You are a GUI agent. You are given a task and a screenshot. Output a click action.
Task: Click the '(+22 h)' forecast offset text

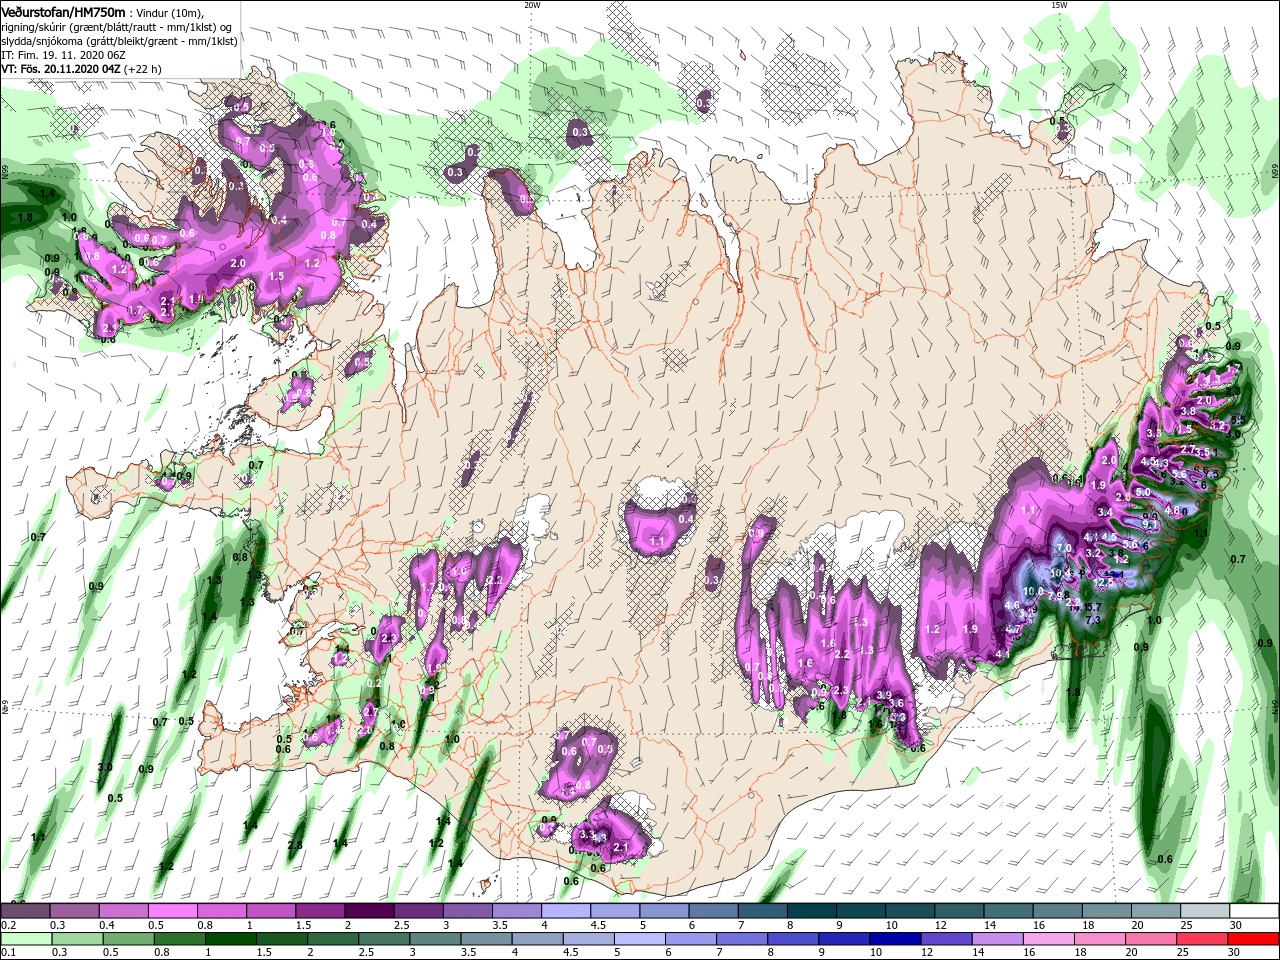click(x=142, y=69)
